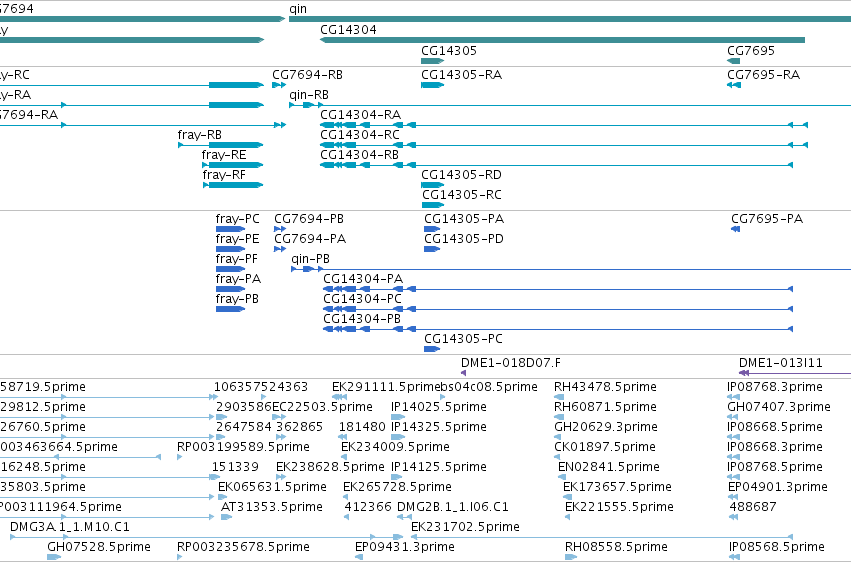
Task: Click the AT31353.5prime EST
Action: [x=226, y=517]
